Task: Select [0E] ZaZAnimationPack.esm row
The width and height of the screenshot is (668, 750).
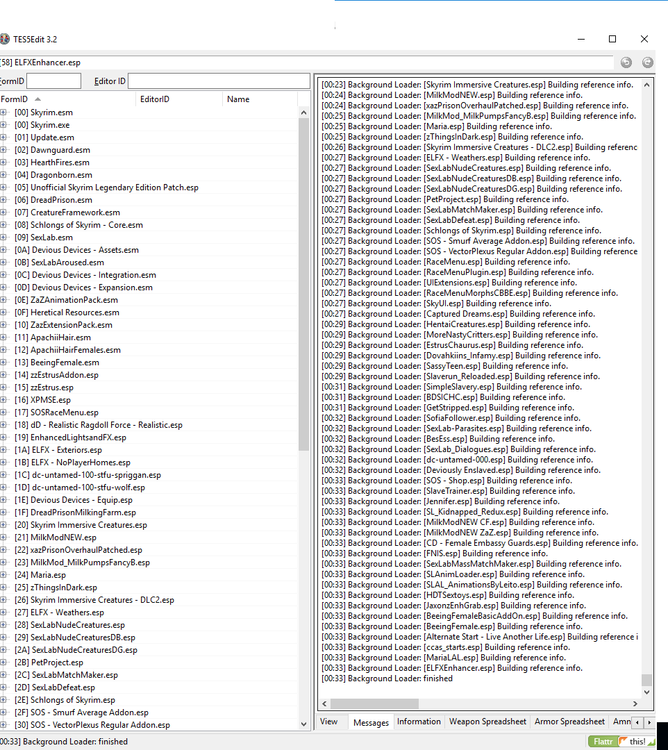Action: pyautogui.click(x=148, y=300)
